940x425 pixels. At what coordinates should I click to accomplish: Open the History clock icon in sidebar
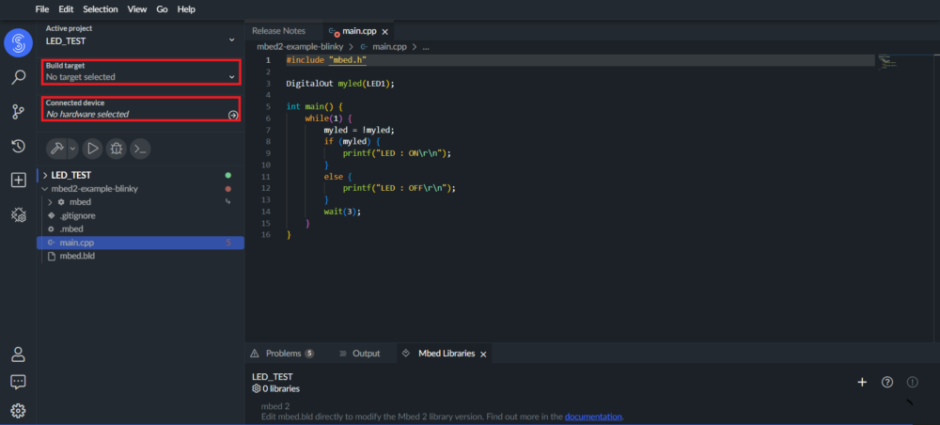[x=18, y=146]
